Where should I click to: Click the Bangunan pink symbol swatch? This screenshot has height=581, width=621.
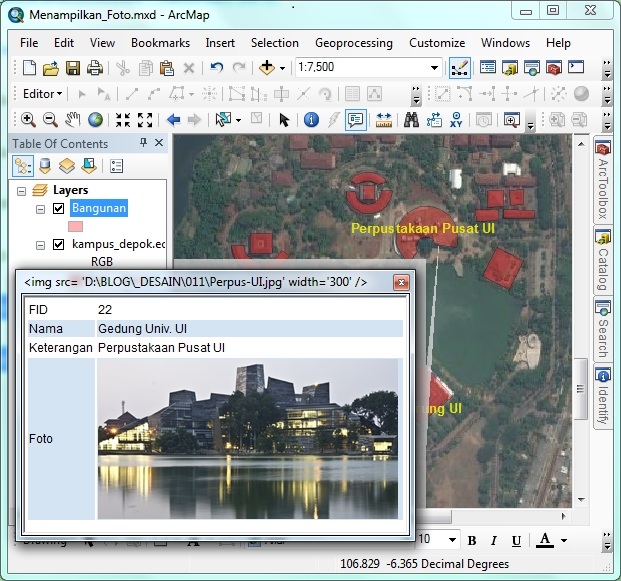coord(76,227)
